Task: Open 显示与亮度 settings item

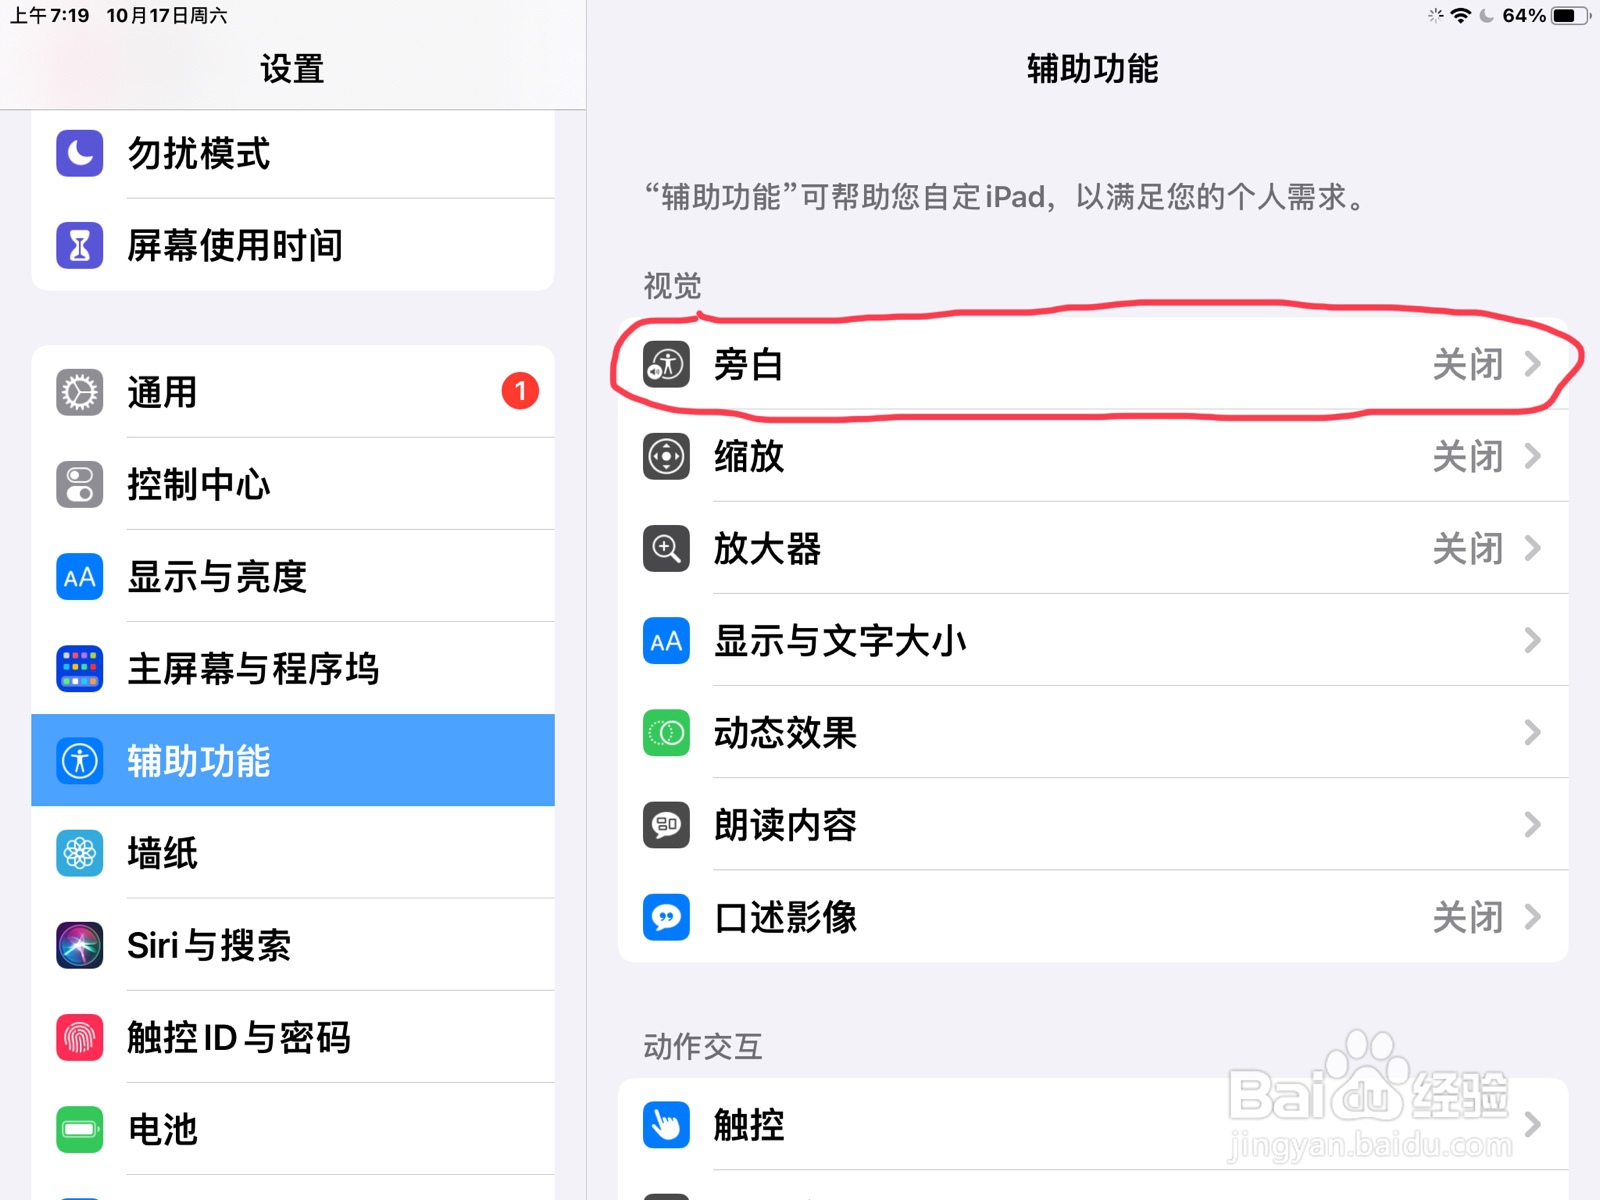Action: tap(293, 576)
